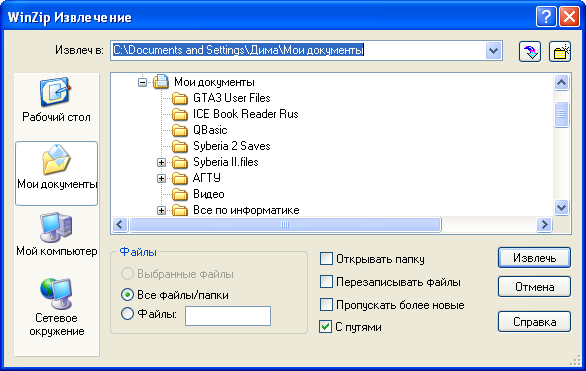This screenshot has height=371, width=586.
Task: Expand the Syberia II.files folder
Action: coord(161,163)
